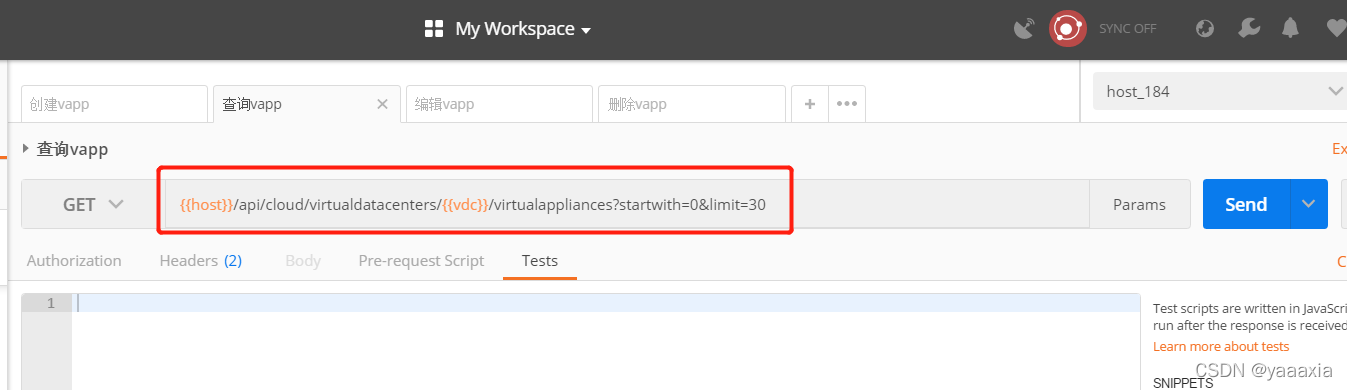
Task: Switch to the Headers (2) tab
Action: pyautogui.click(x=200, y=260)
